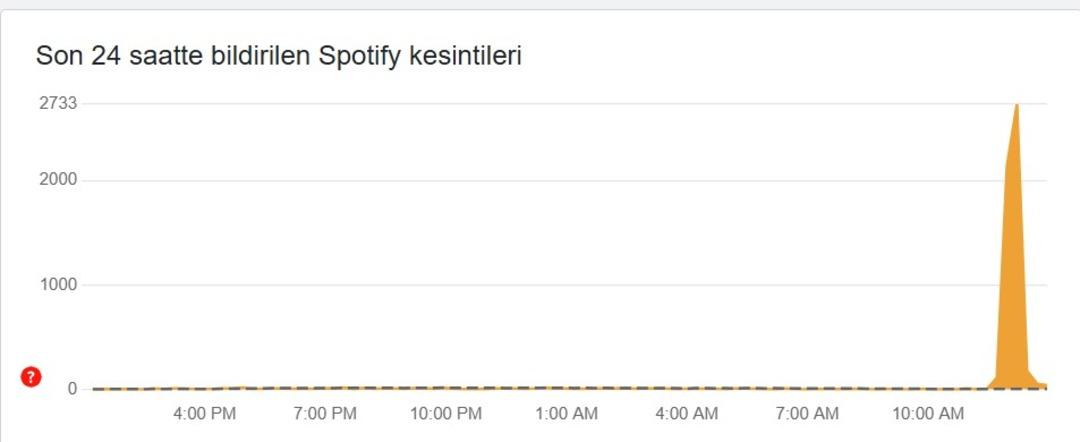Click the 10:00 AM time marker
Screen dimensions: 1080x442
click(928, 414)
